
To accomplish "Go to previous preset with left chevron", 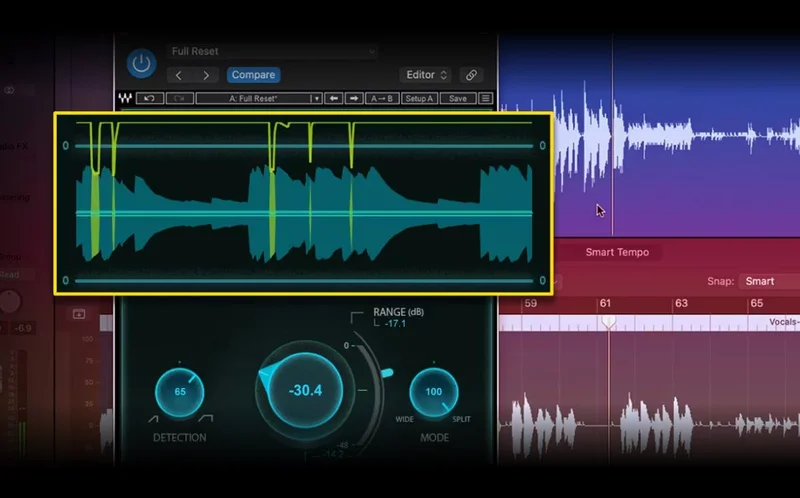I will pyautogui.click(x=179, y=75).
